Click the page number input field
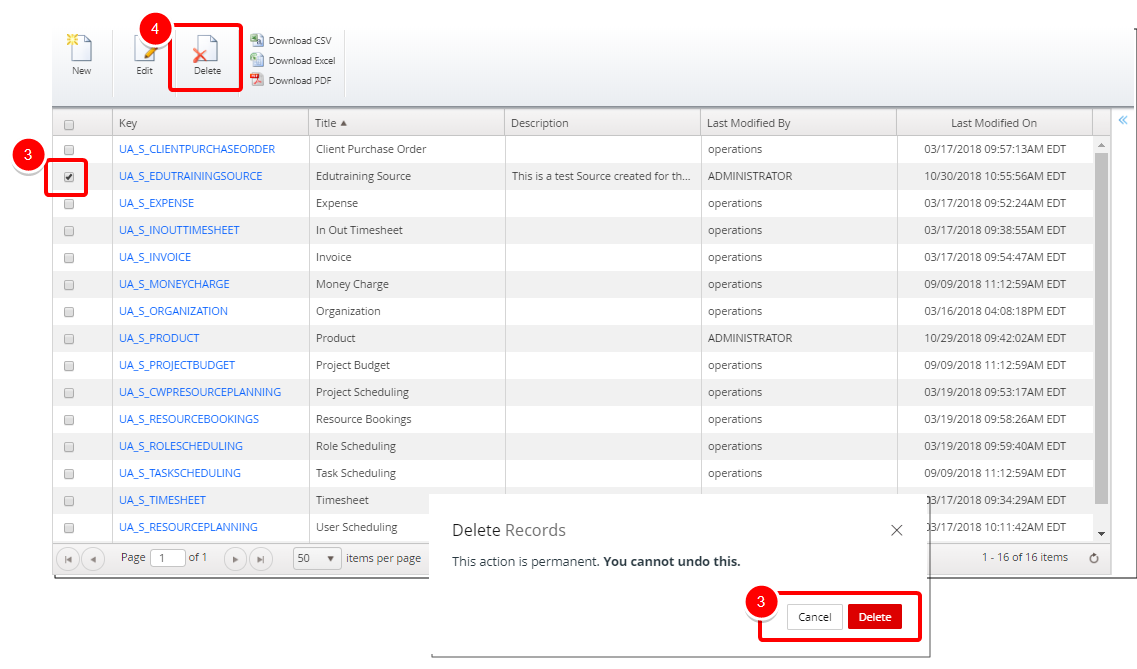The width and height of the screenshot is (1137, 669). coord(167,558)
